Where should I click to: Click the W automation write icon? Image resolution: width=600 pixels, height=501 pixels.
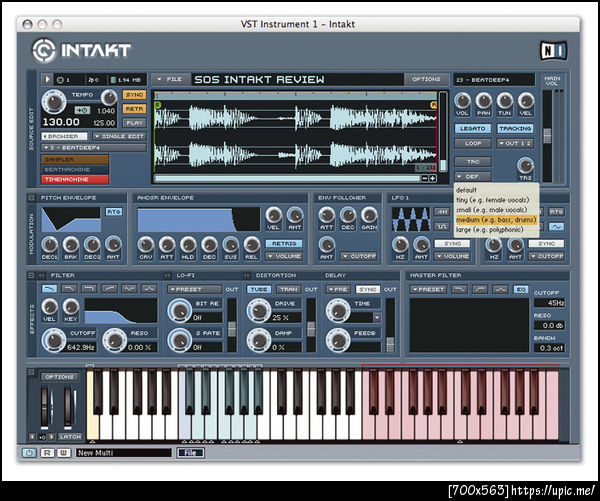(x=64, y=453)
